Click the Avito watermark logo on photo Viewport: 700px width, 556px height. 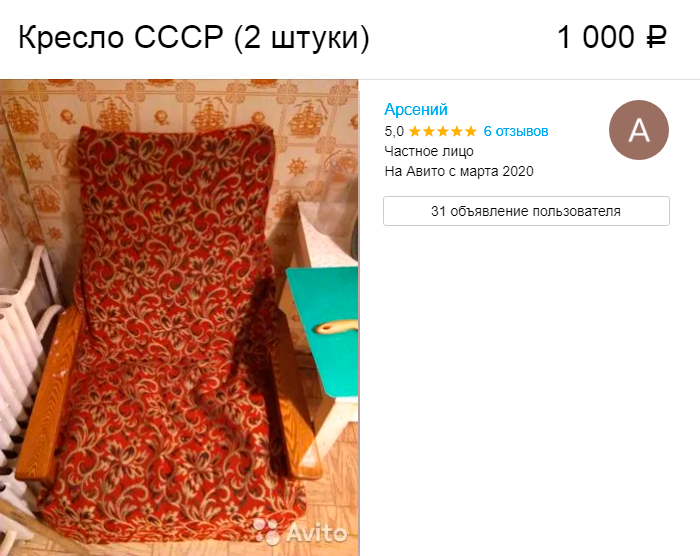point(300,531)
